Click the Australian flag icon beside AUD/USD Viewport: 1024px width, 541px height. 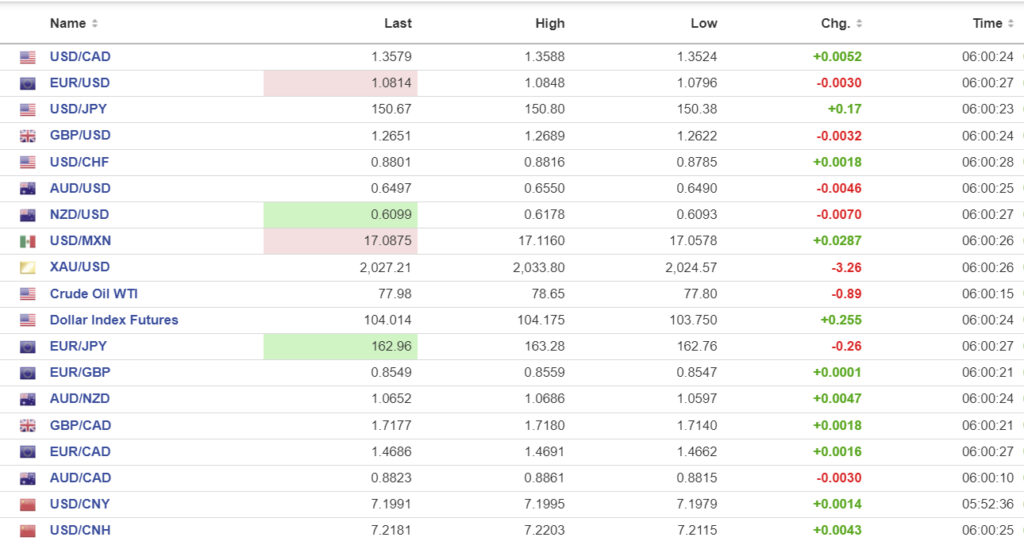27,188
